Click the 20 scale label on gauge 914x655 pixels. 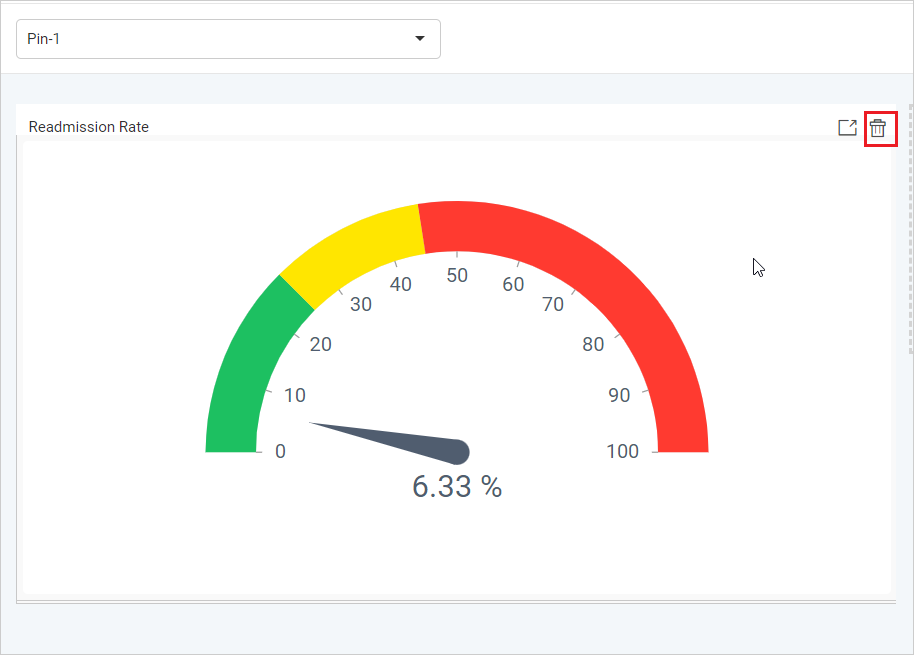tap(321, 344)
